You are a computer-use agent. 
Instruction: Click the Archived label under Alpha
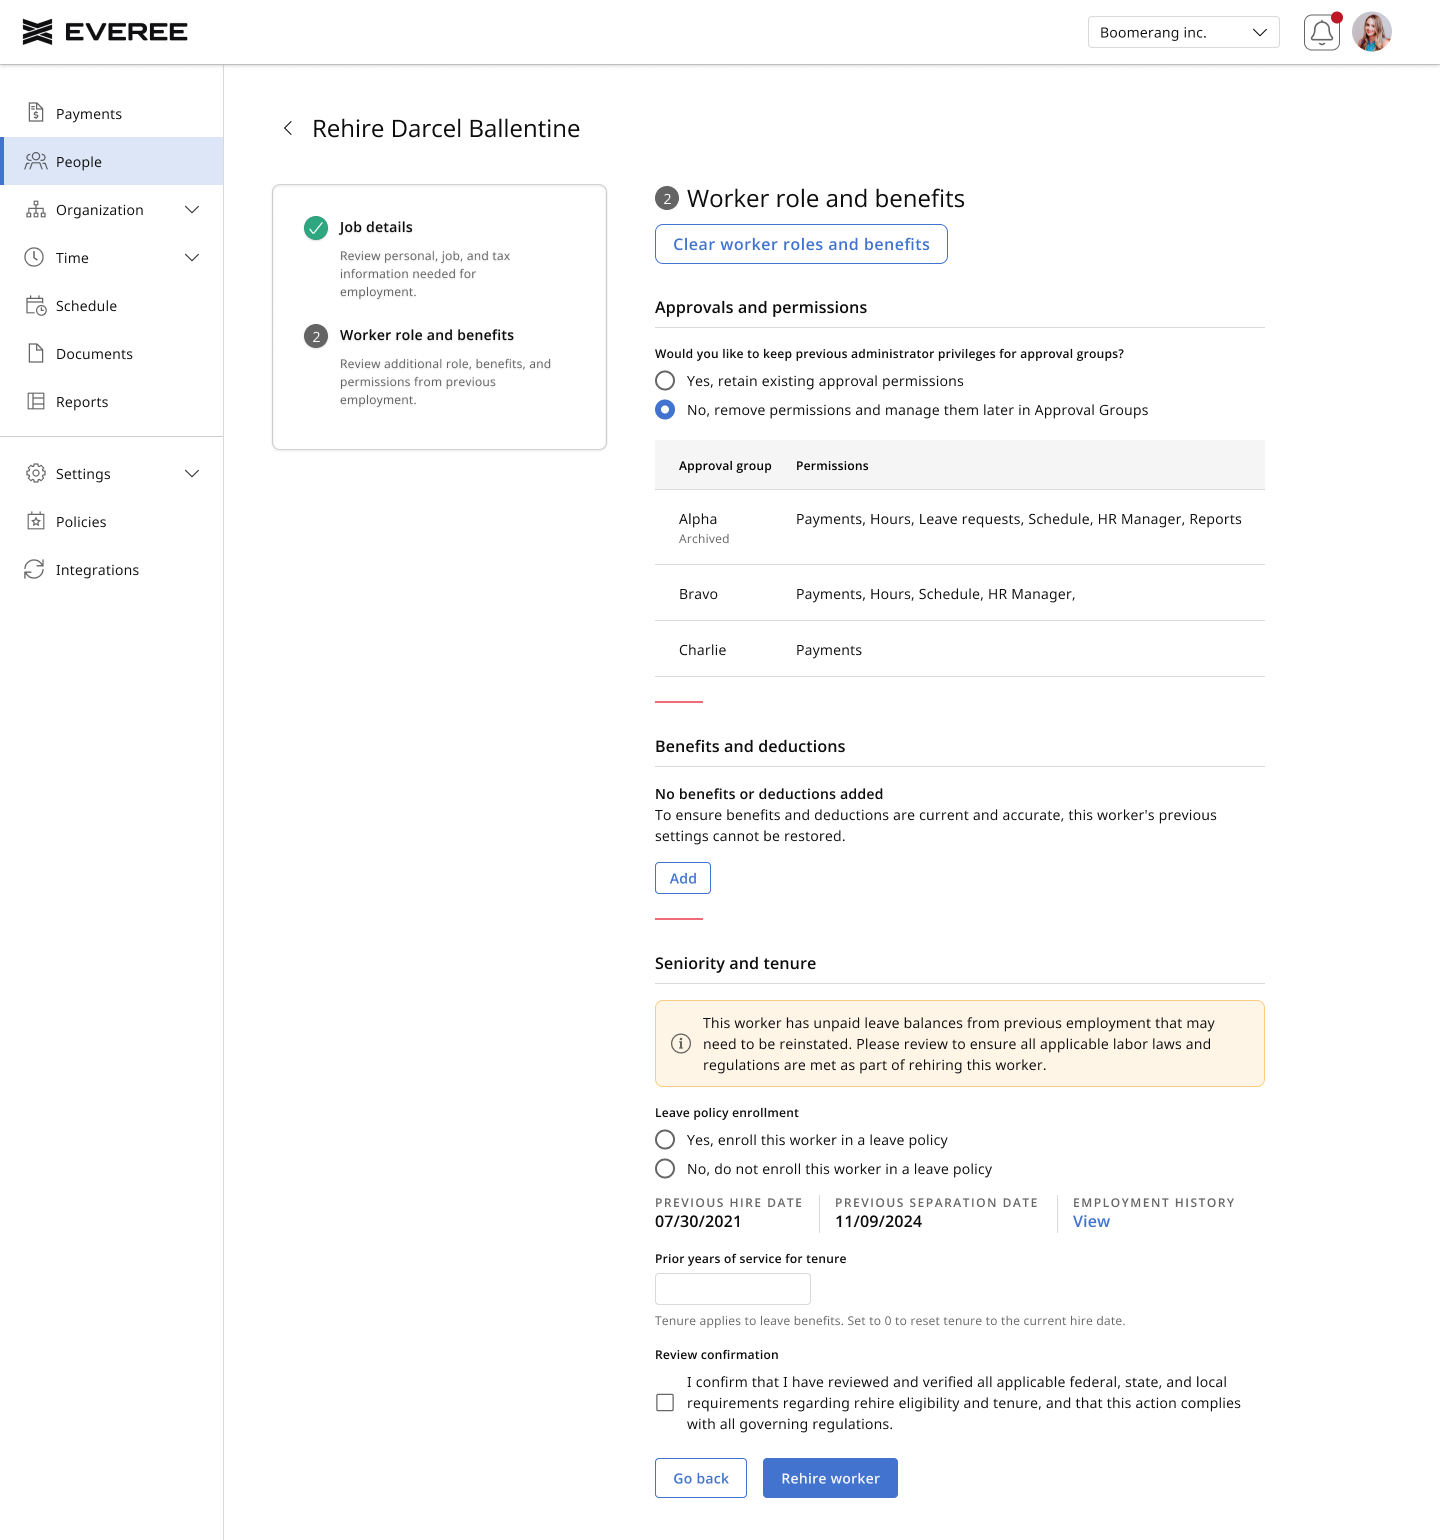point(704,538)
